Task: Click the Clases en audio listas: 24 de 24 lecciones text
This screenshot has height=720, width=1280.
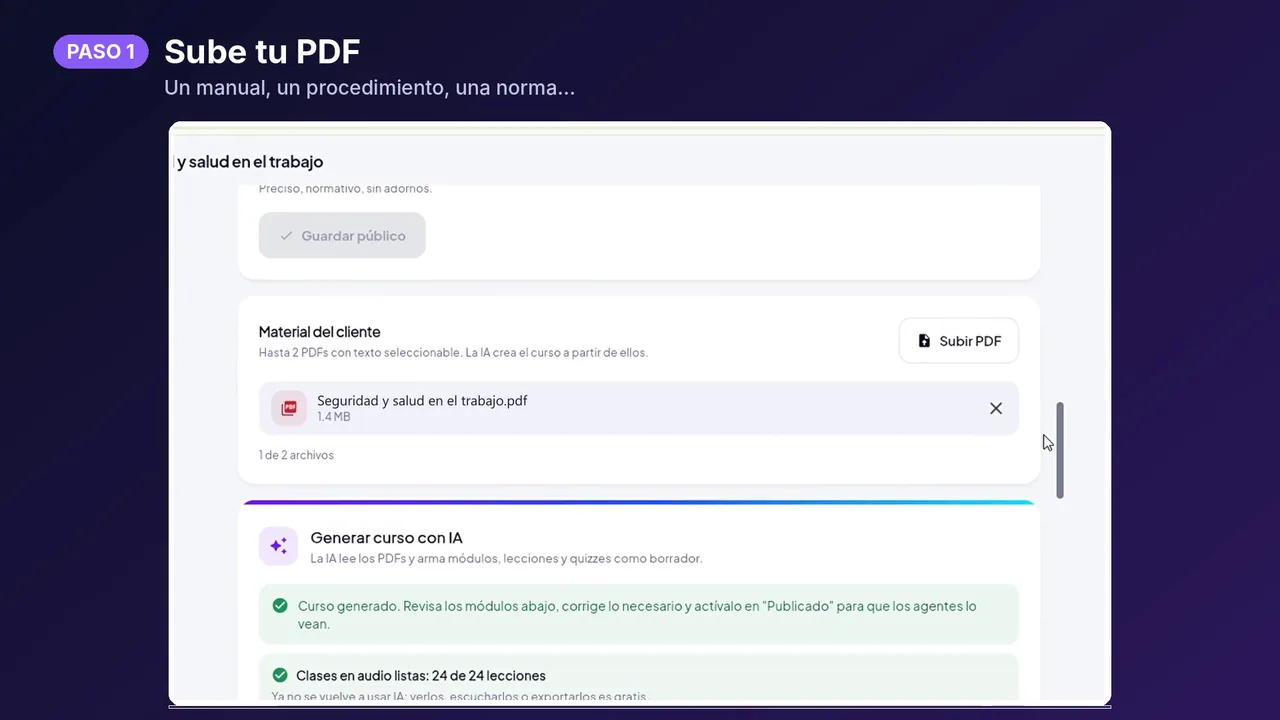Action: [x=421, y=676]
